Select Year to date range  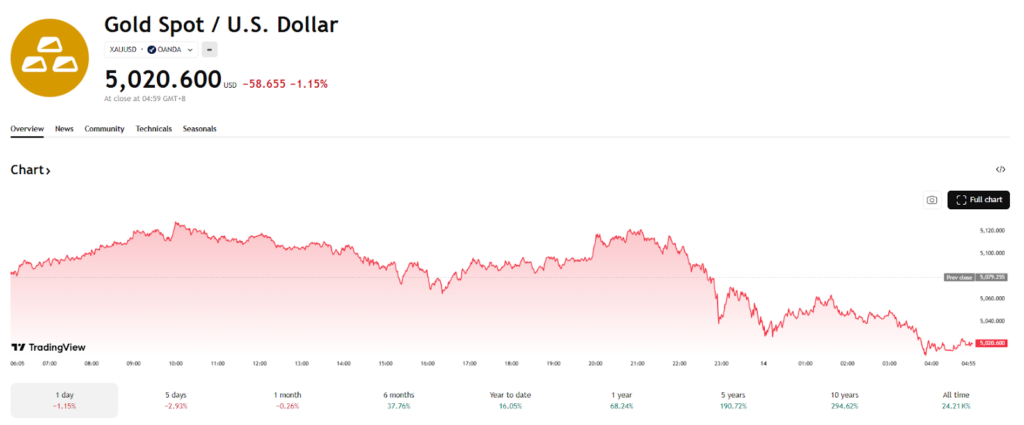pos(511,400)
